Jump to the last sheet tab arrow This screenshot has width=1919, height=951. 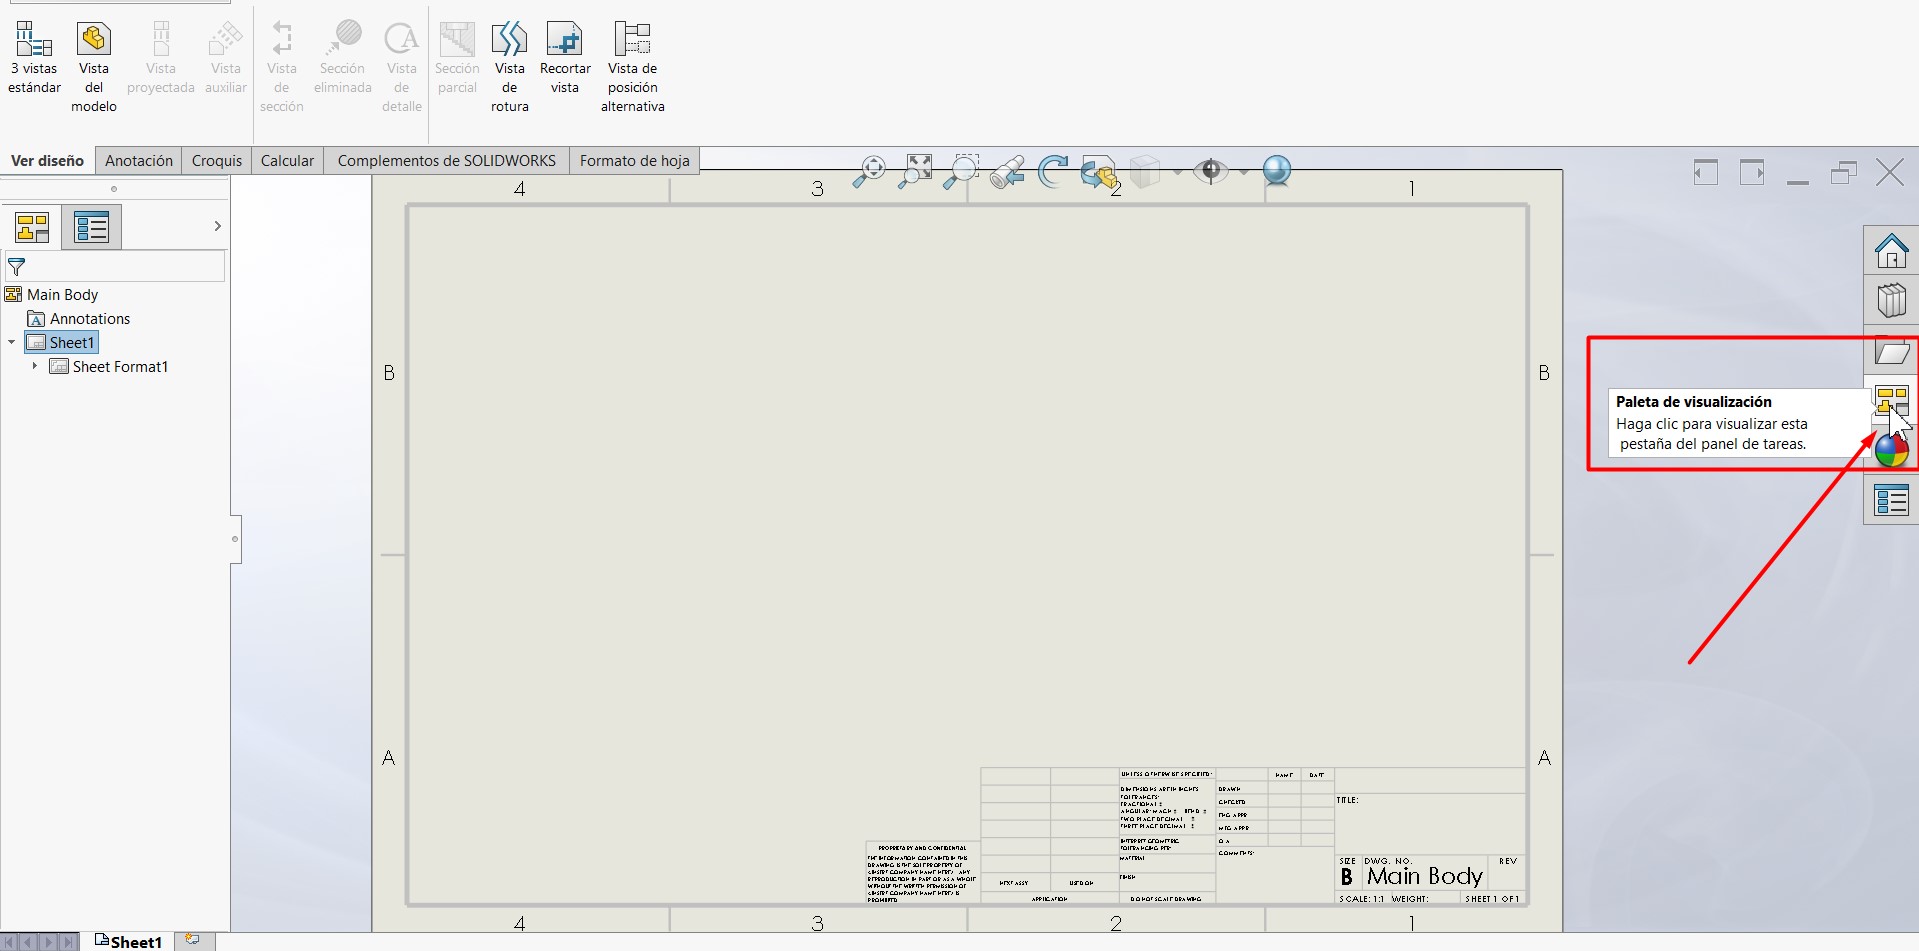[67, 942]
